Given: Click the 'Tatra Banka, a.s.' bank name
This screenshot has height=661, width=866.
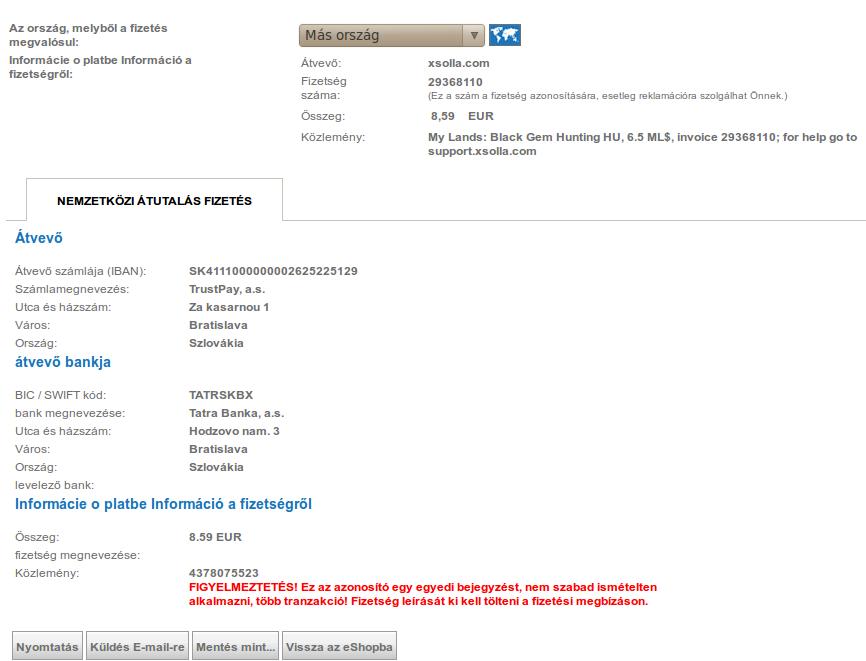Looking at the screenshot, I should coord(236,413).
